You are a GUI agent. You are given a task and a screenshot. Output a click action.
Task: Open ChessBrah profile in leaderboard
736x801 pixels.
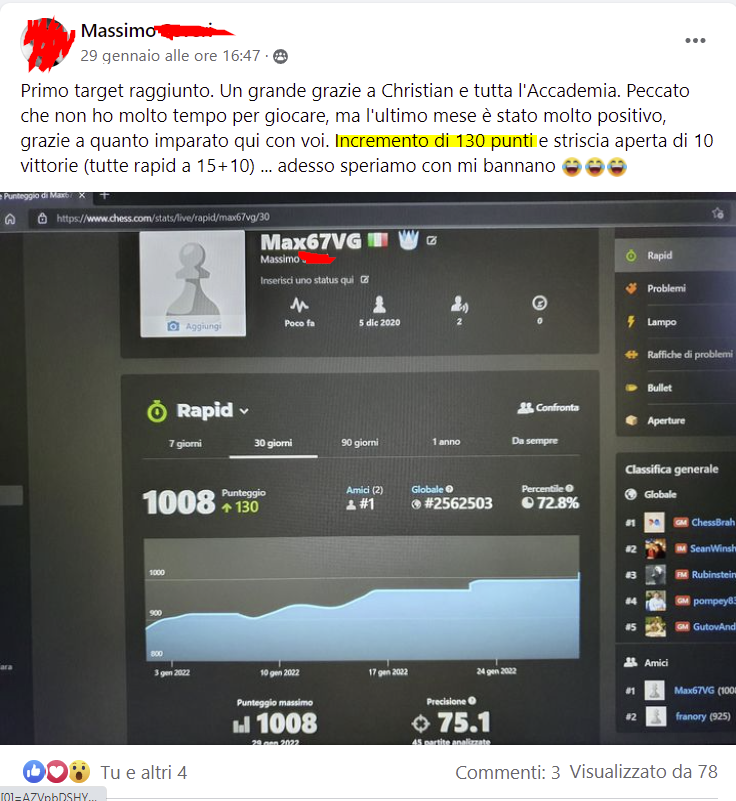[713, 522]
